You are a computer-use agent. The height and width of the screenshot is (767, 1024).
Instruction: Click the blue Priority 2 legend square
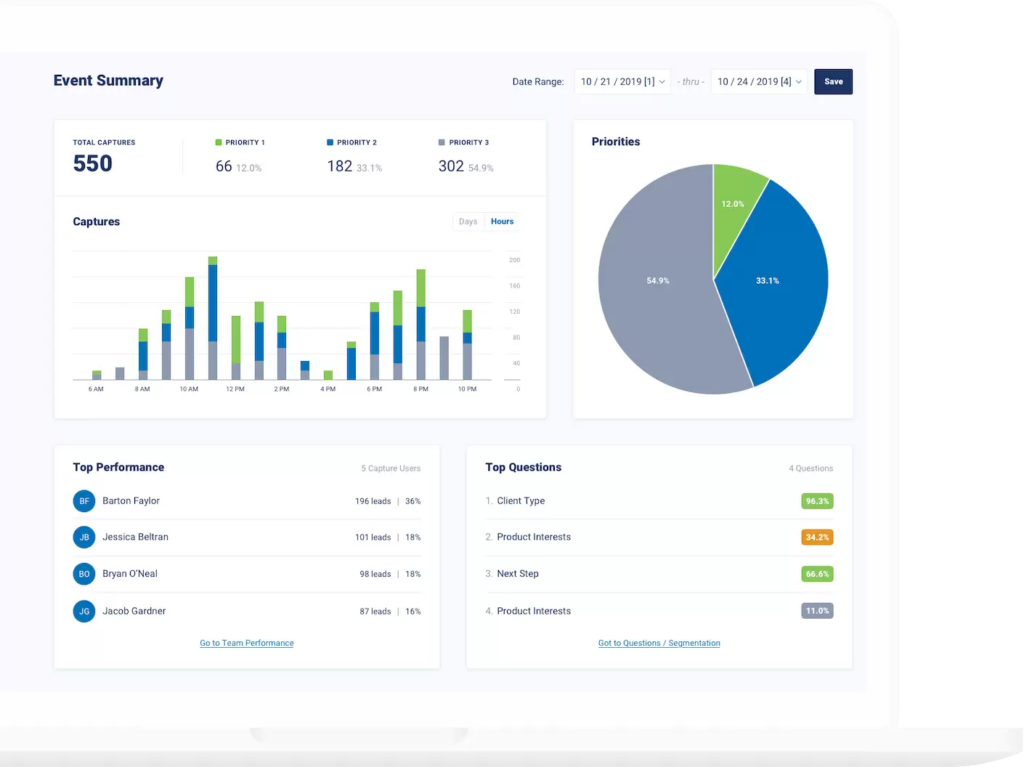coord(330,142)
